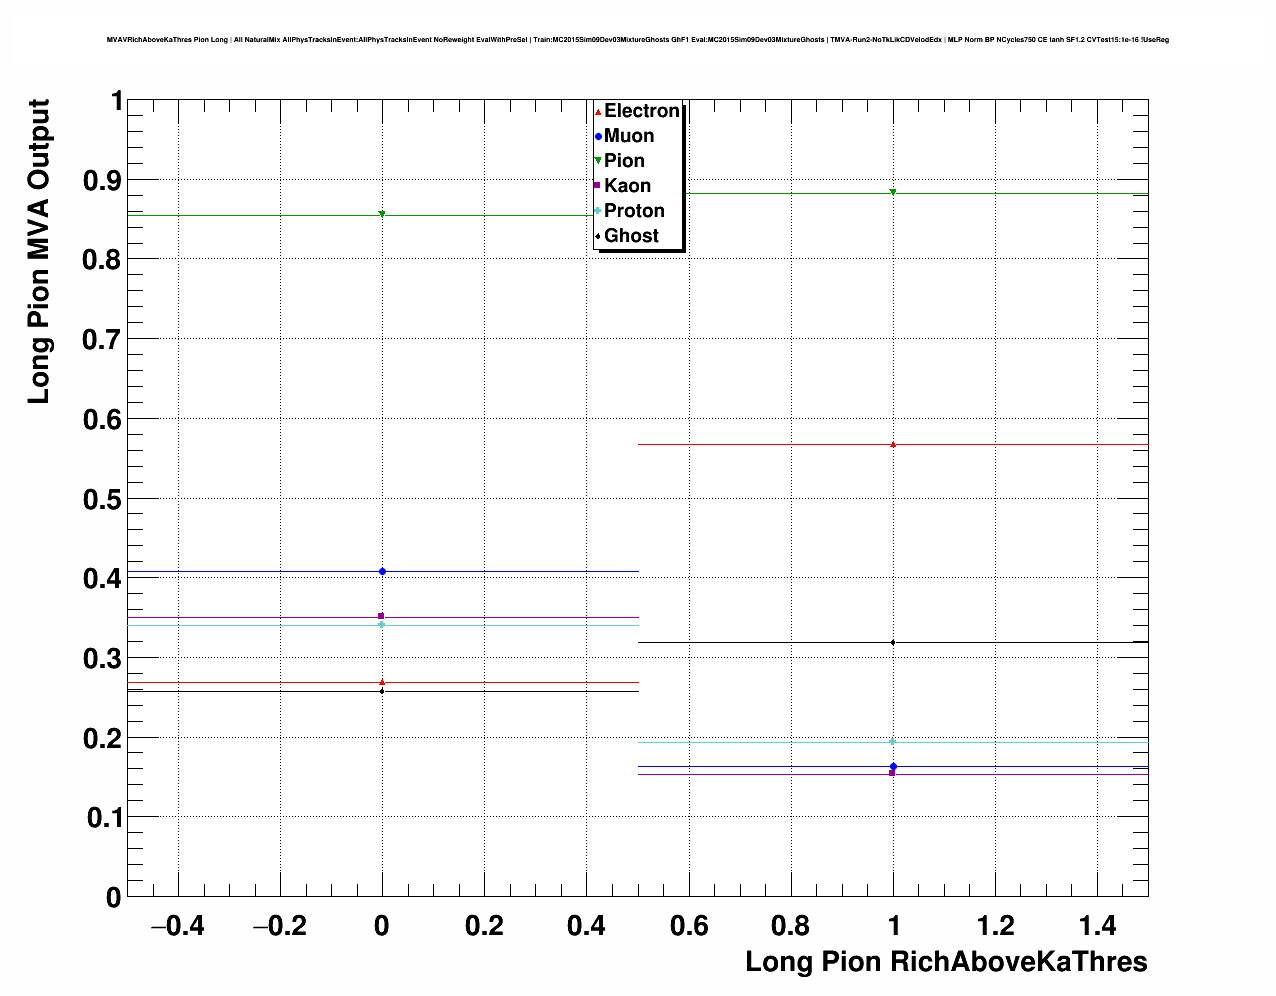Click the 0.5 tick label on y-axis
The height and width of the screenshot is (996, 1276).
(x=101, y=499)
